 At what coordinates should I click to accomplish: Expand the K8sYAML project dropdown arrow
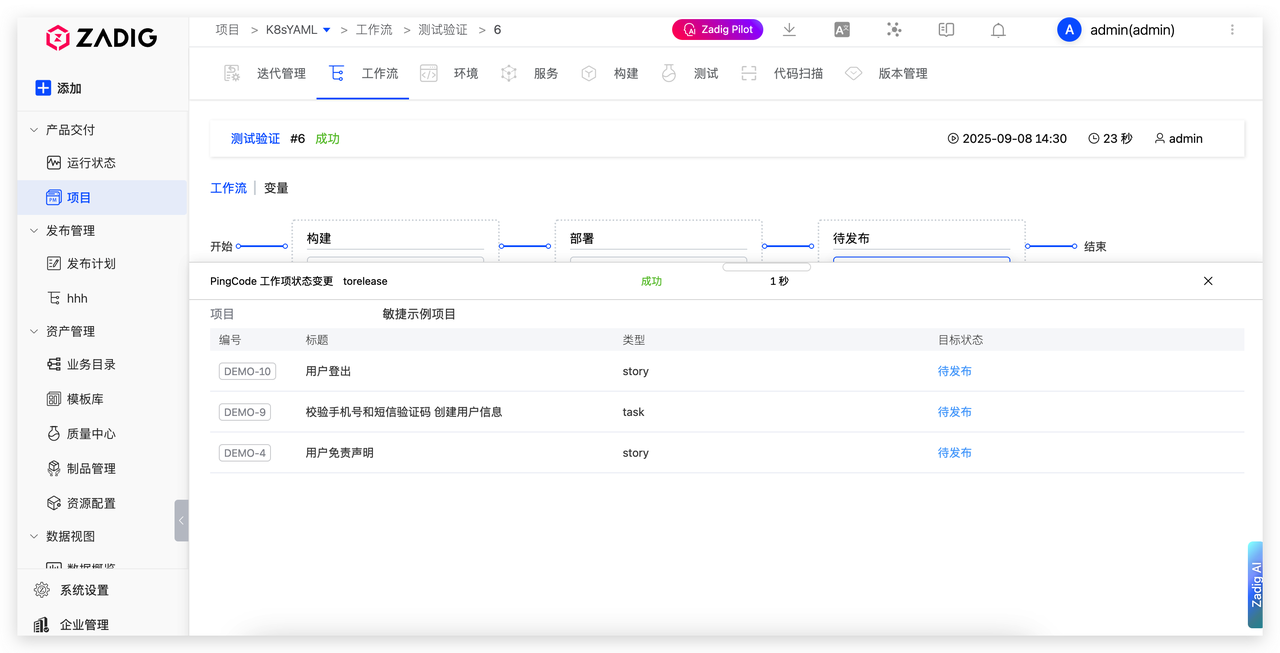(327, 30)
